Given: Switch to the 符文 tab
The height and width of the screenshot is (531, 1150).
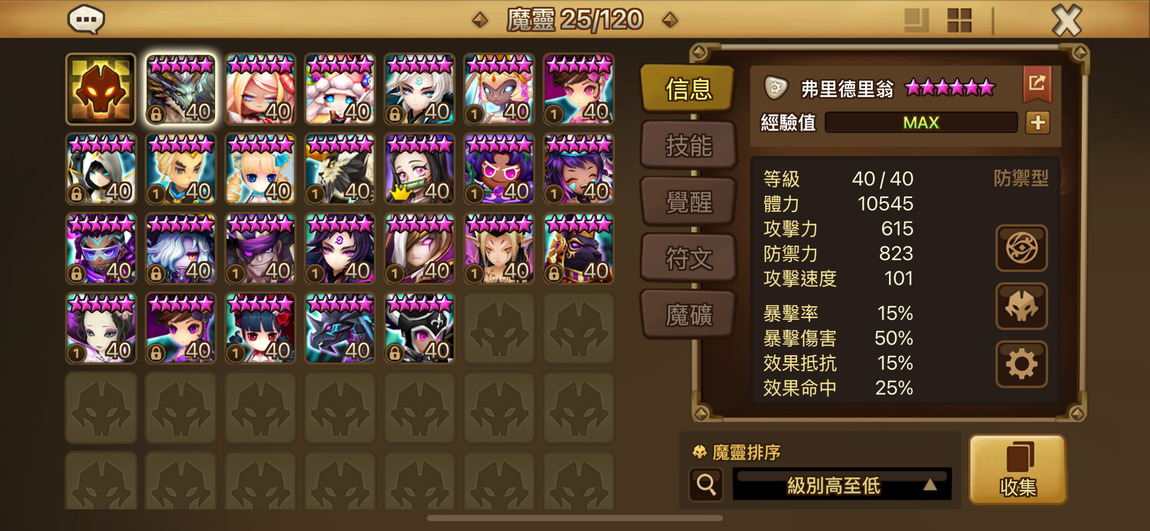Looking at the screenshot, I should (688, 257).
